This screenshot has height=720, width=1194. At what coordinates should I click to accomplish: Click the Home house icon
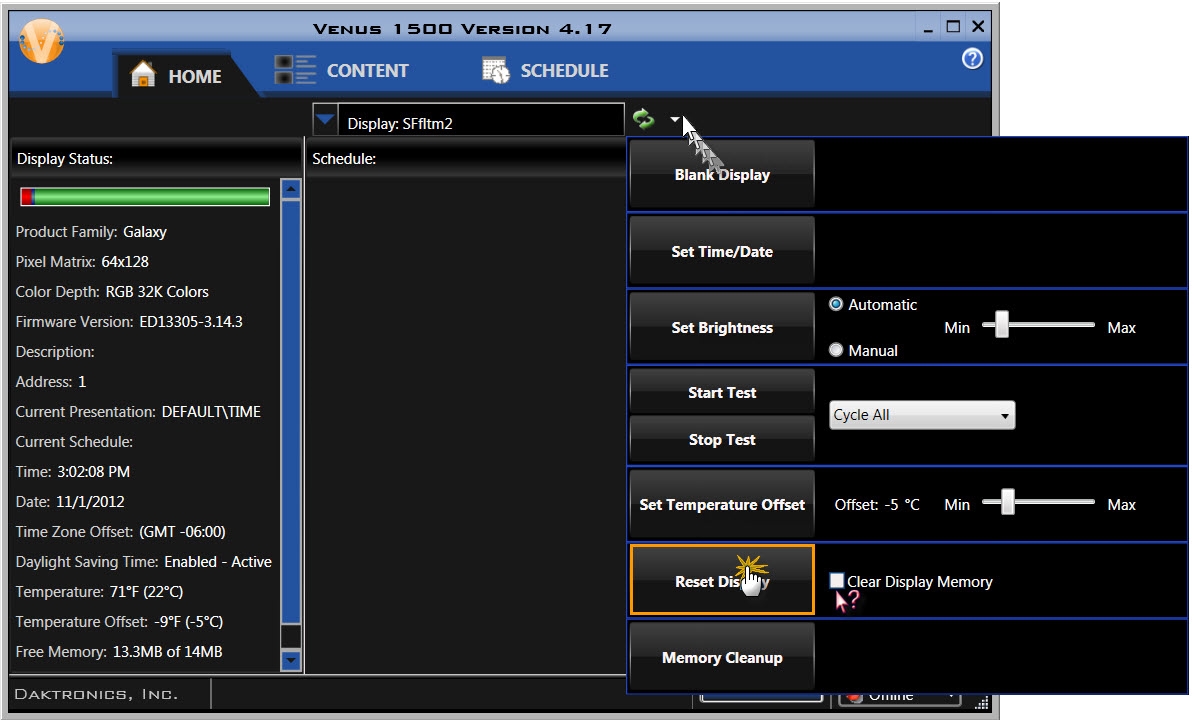pyautogui.click(x=144, y=75)
